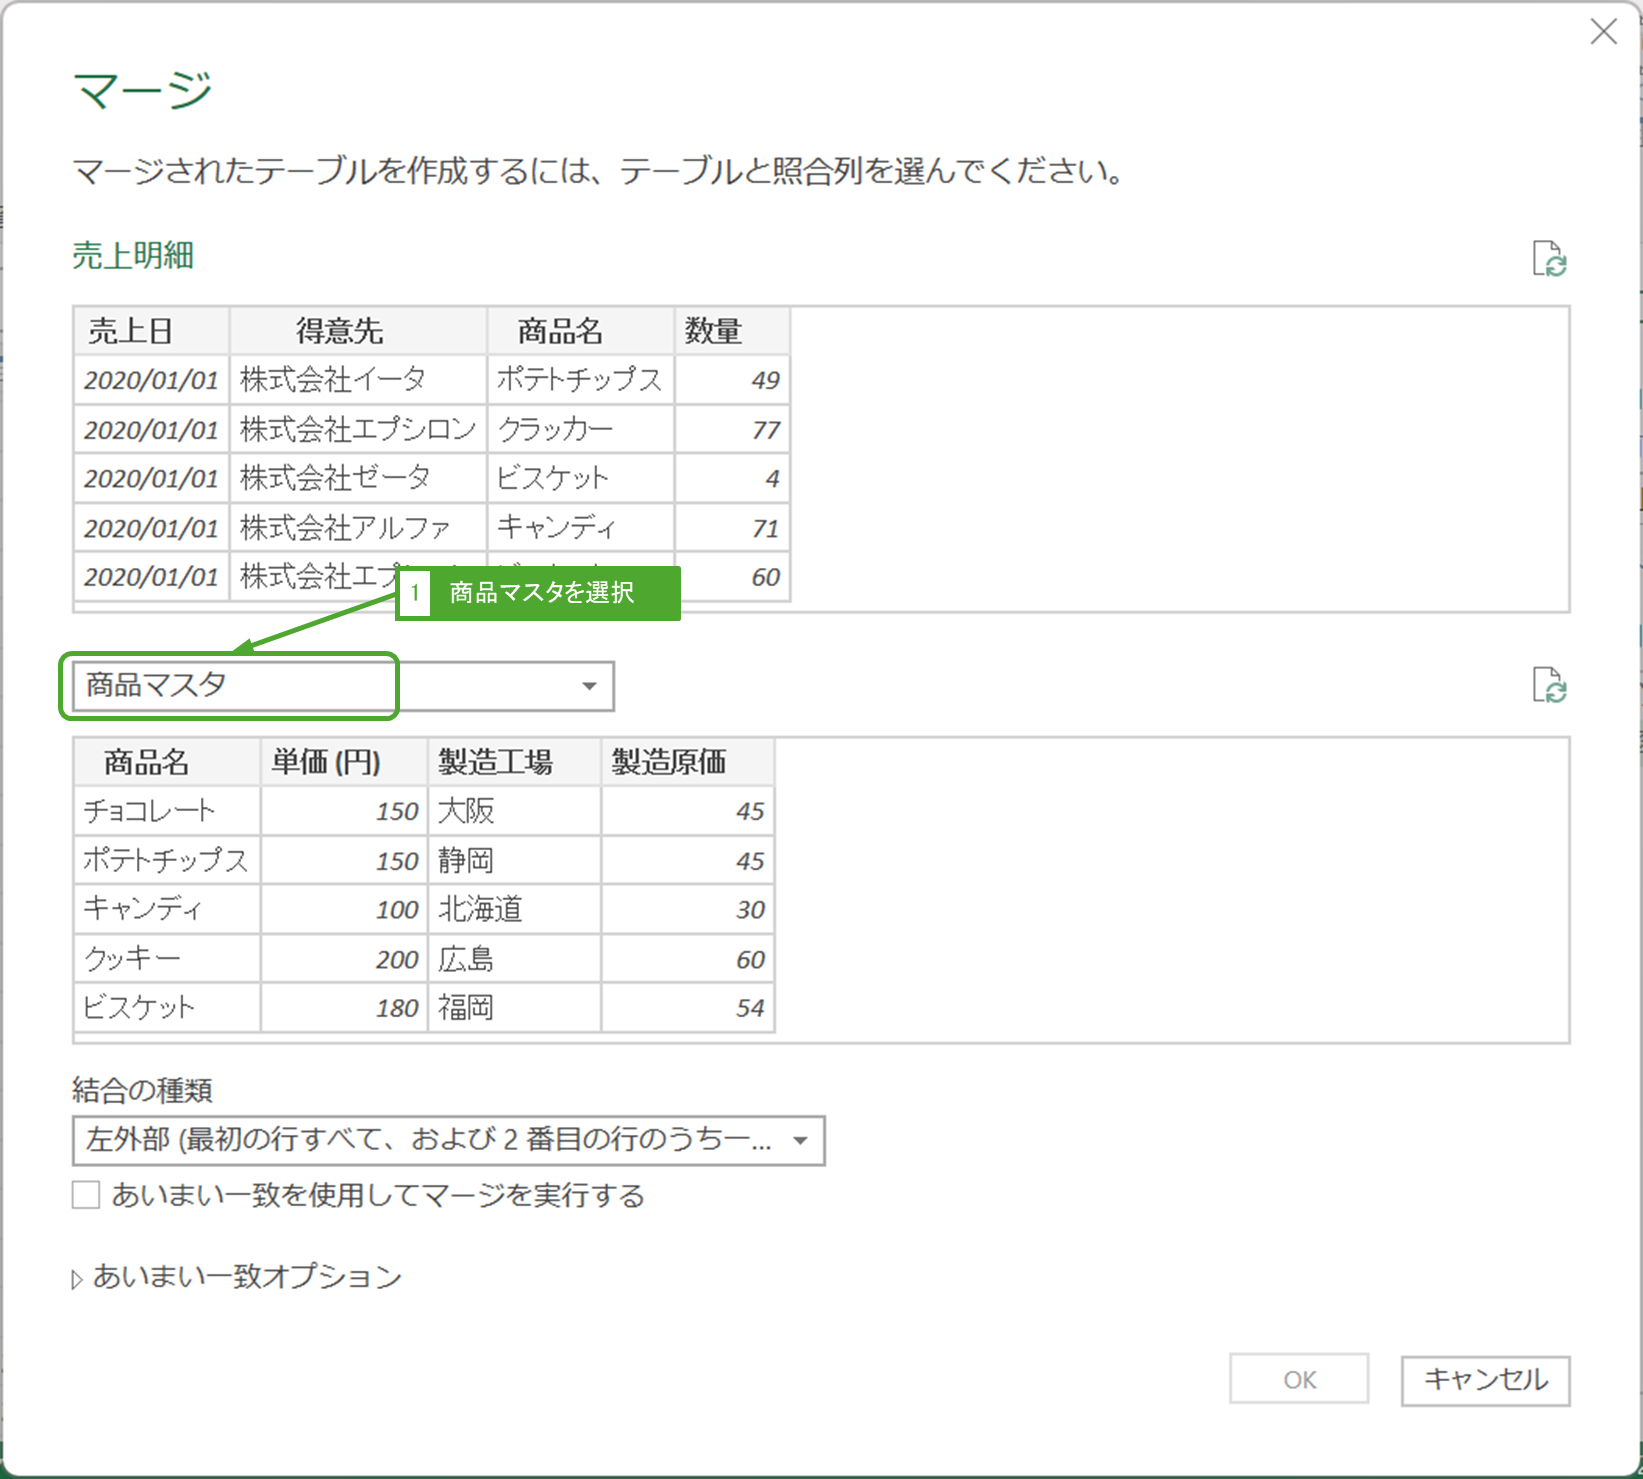Select 数量 column header
This screenshot has height=1479, width=1643.
(713, 331)
